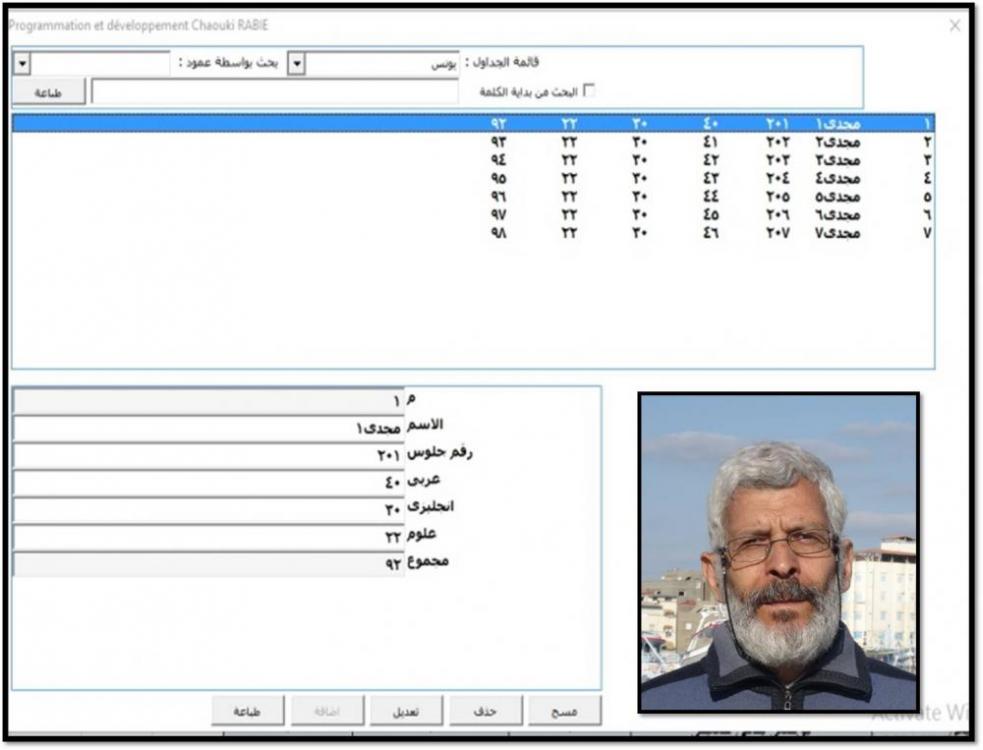This screenshot has height=750, width=983.
Task: Click the student photo thumbnail
Action: 778,552
